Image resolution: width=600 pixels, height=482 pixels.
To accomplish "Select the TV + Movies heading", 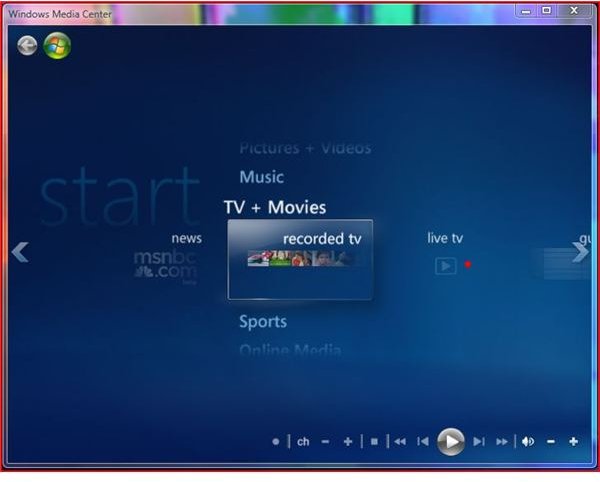I will 275,207.
